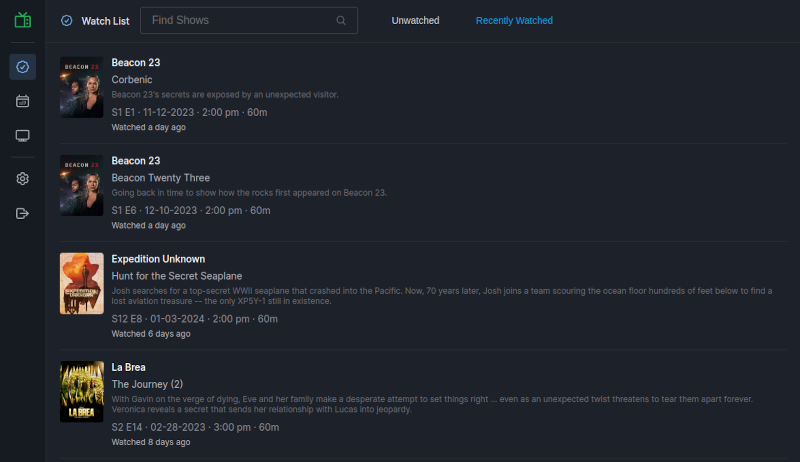Open the settings gear icon
Screen dimensions: 800x462
click(x=22, y=178)
